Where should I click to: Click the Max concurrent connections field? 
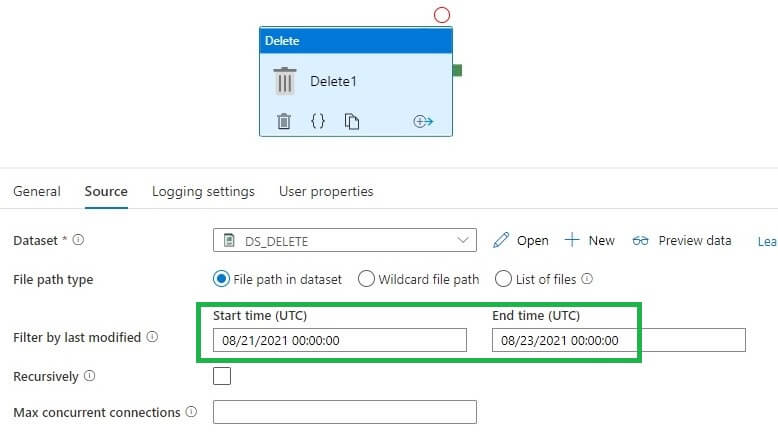coord(345,412)
